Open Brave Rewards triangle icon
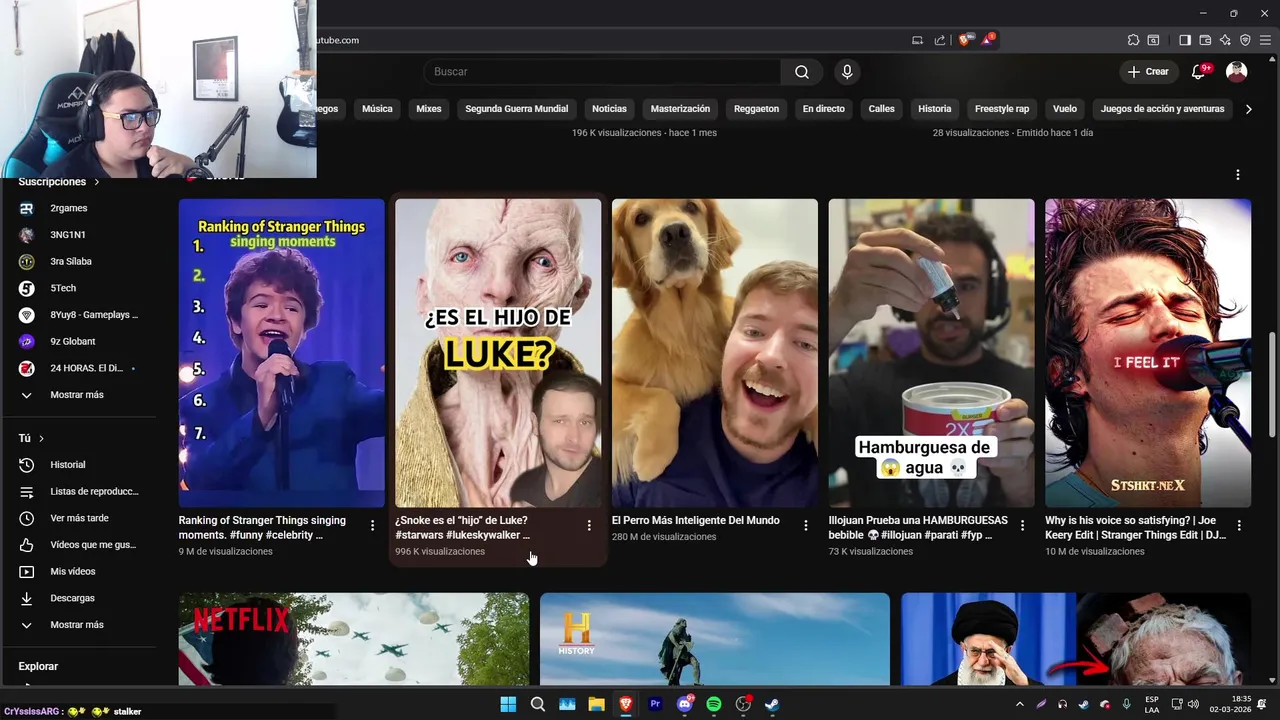1280x720 pixels. click(x=988, y=40)
